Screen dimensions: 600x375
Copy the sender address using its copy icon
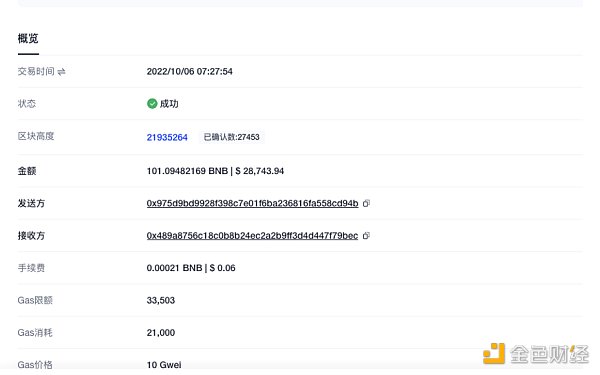coord(366,203)
